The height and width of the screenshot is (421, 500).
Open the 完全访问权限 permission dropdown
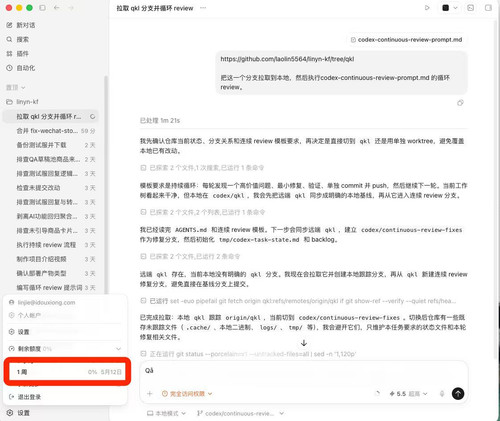click(x=187, y=394)
